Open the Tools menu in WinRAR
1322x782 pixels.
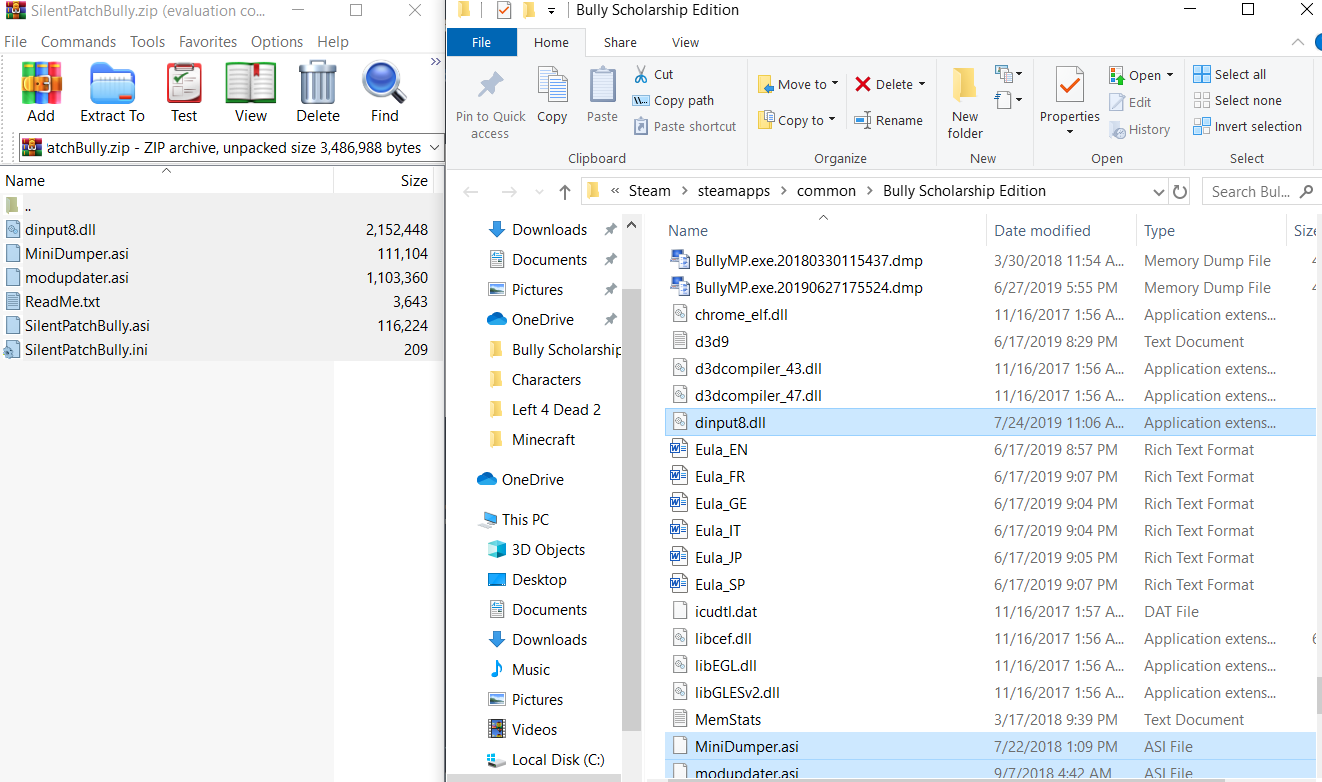(147, 42)
